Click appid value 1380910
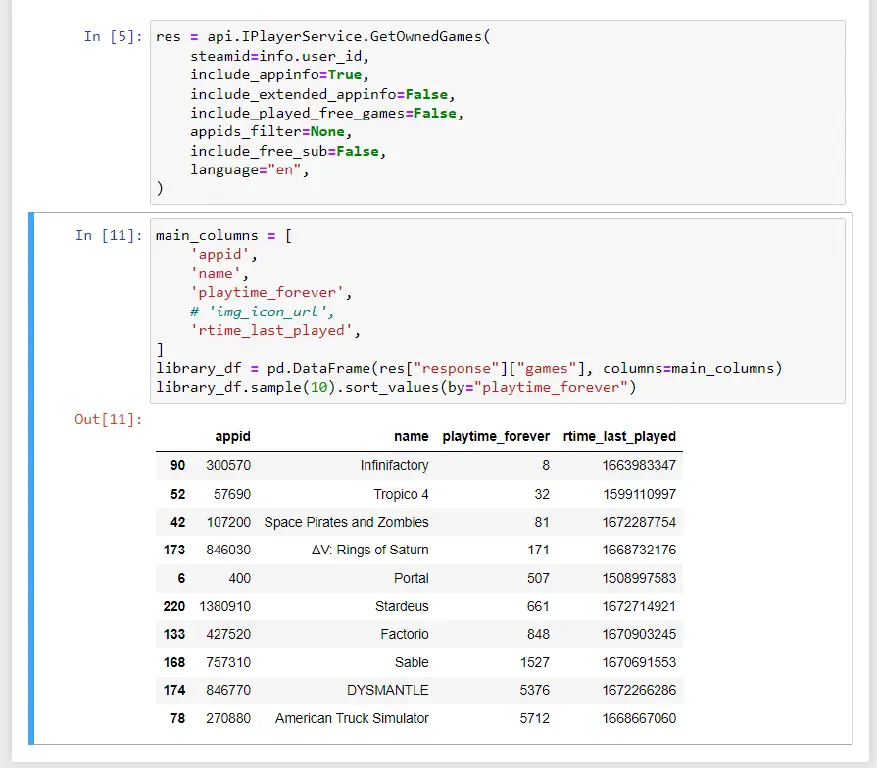The height and width of the screenshot is (768, 877). [225, 606]
